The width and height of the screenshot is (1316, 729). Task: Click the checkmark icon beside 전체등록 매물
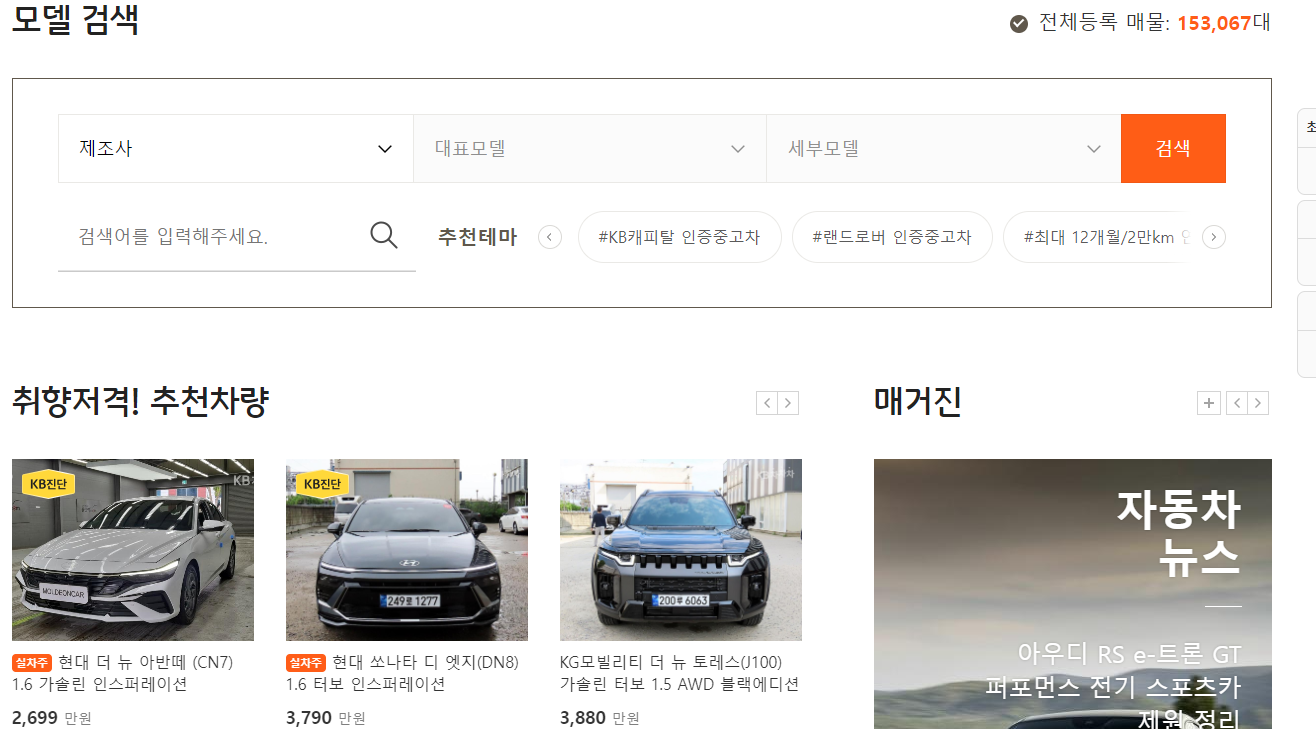(x=1019, y=23)
